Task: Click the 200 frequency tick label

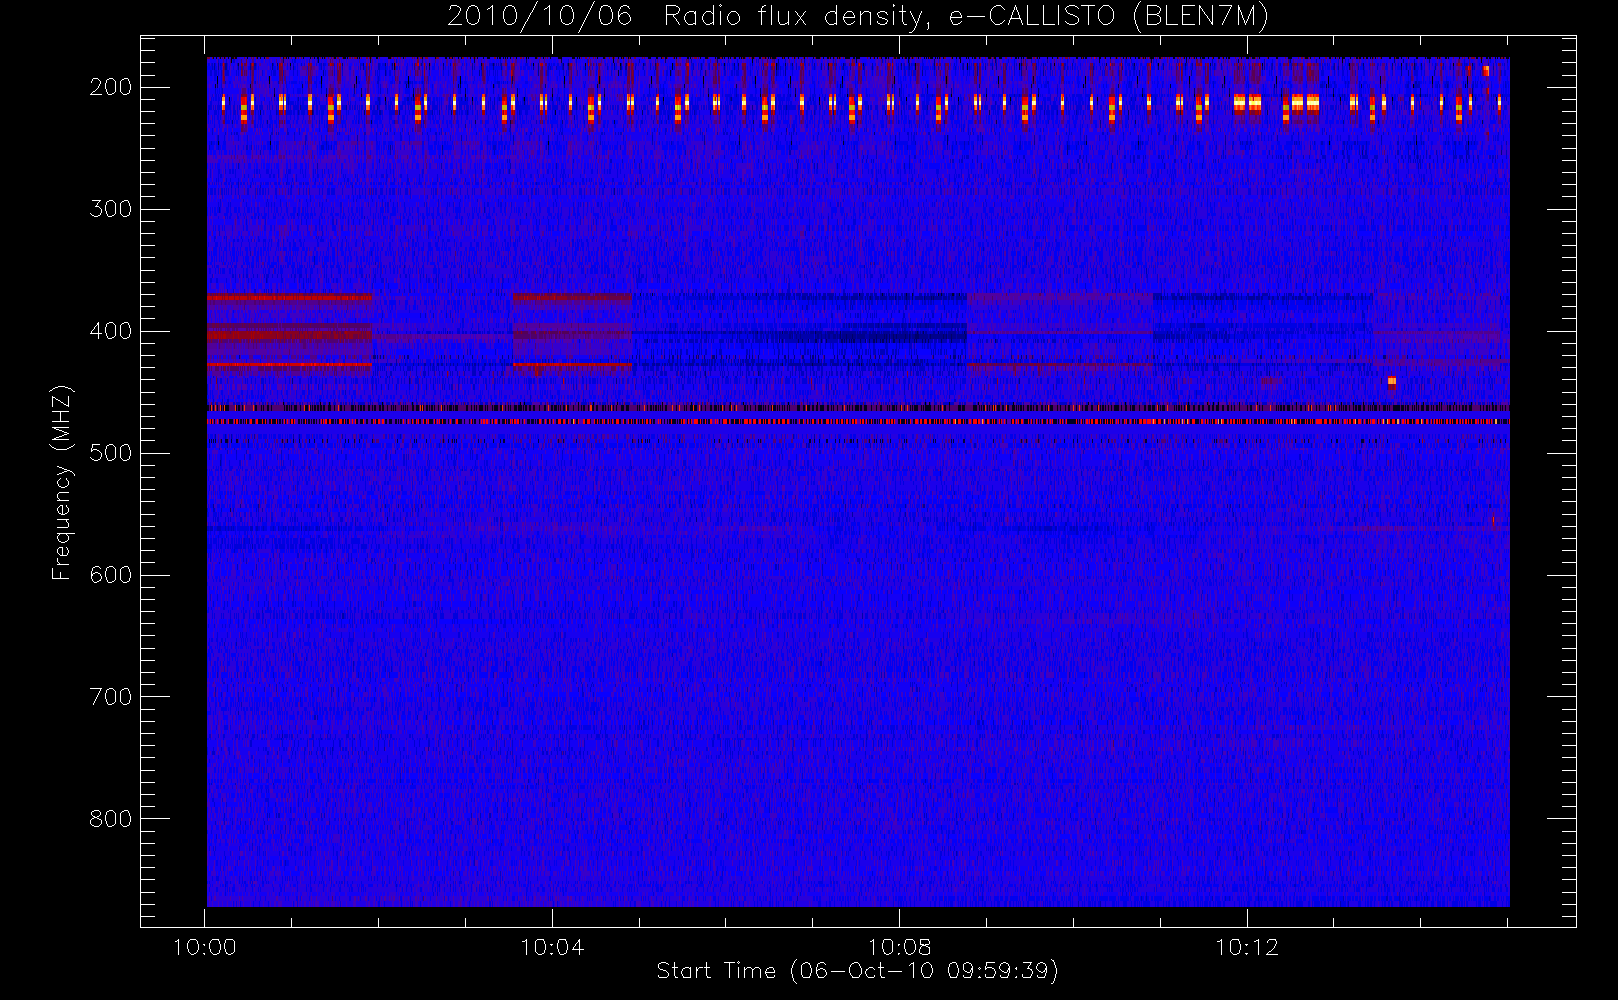Action: coord(111,87)
